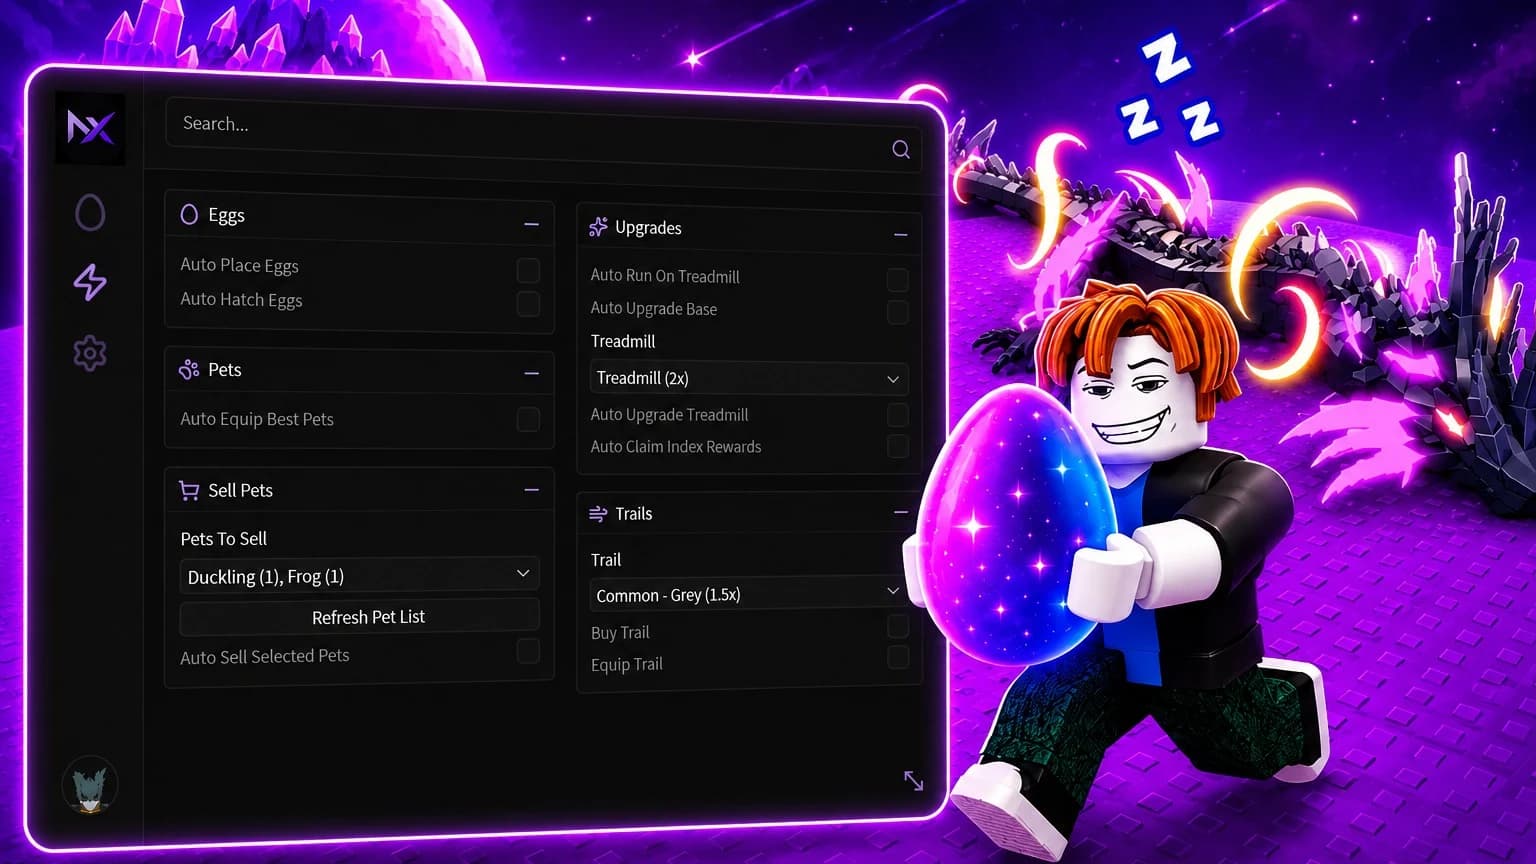This screenshot has height=864, width=1536.
Task: Toggle Auto Equip Best Pets checkbox
Action: click(528, 419)
